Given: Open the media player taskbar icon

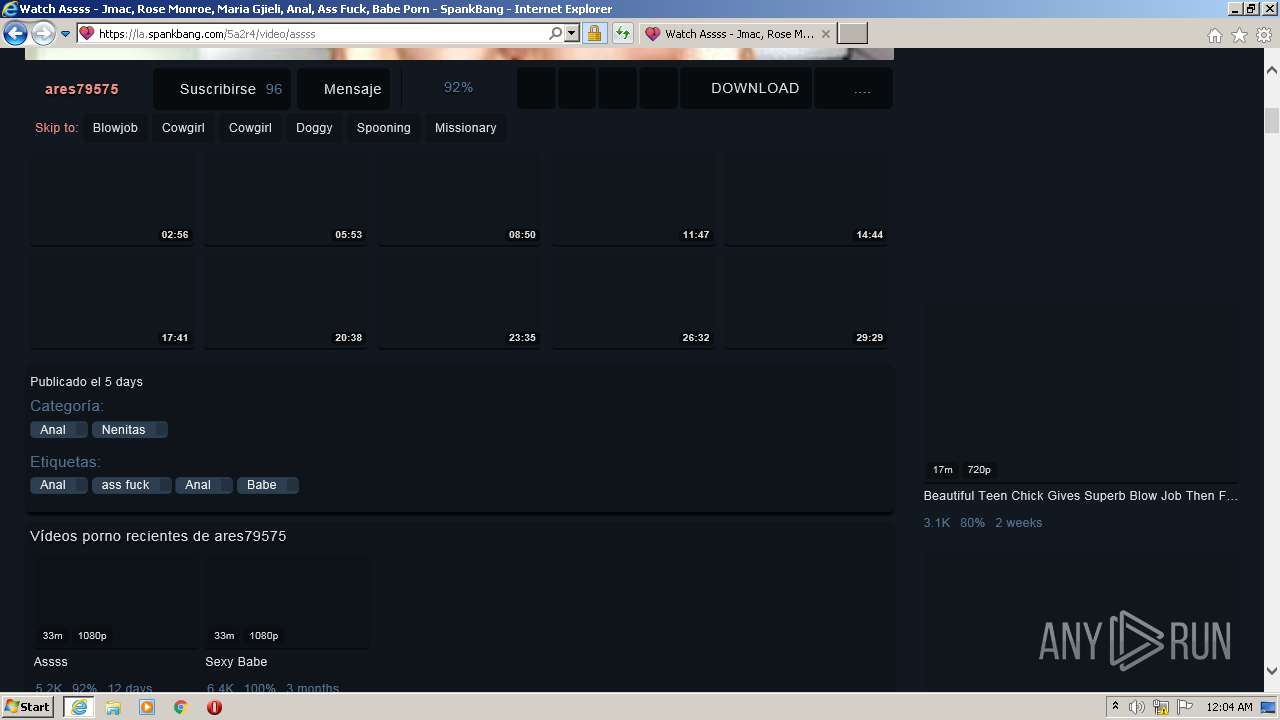Looking at the screenshot, I should coord(147,707).
